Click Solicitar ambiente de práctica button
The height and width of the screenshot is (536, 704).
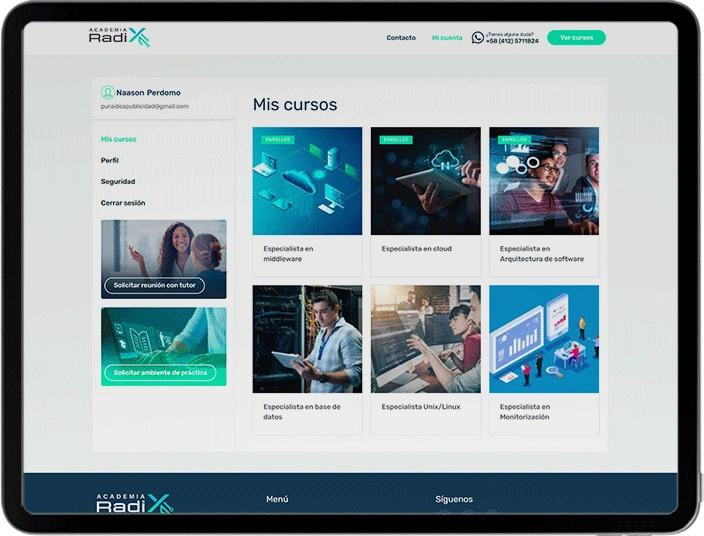coord(160,373)
